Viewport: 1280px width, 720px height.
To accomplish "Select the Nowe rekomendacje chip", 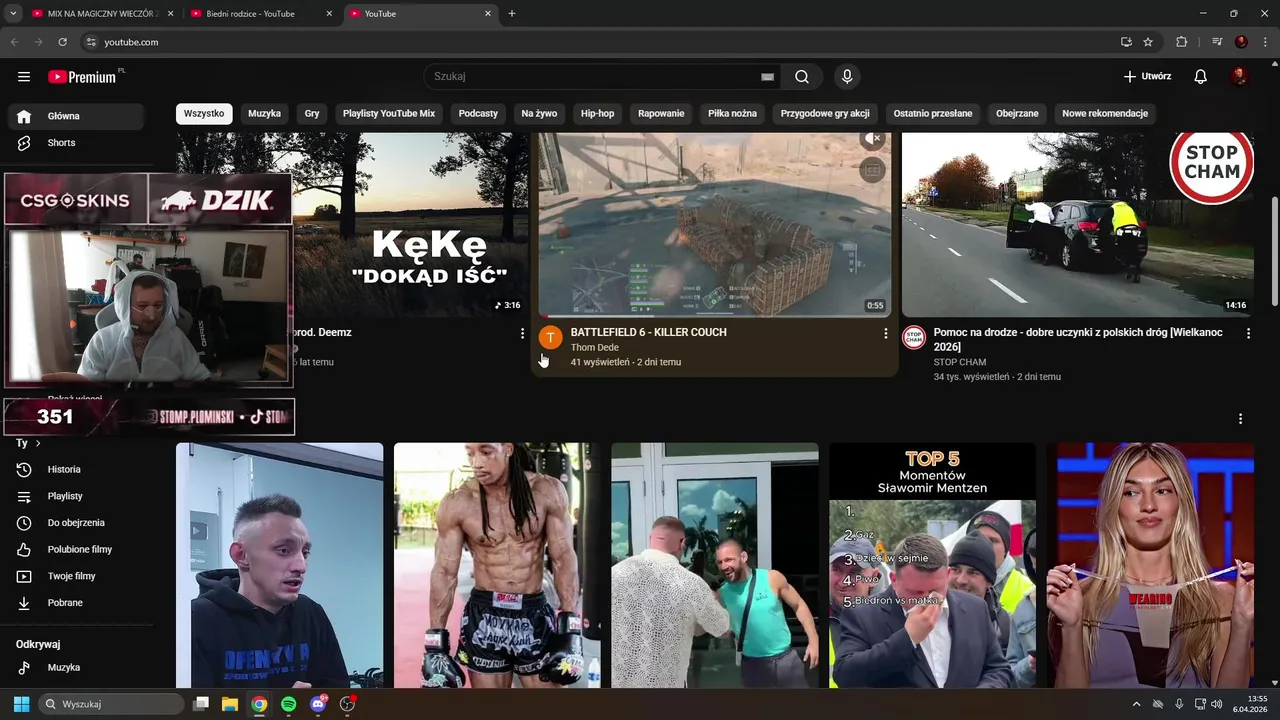I will 1105,114.
